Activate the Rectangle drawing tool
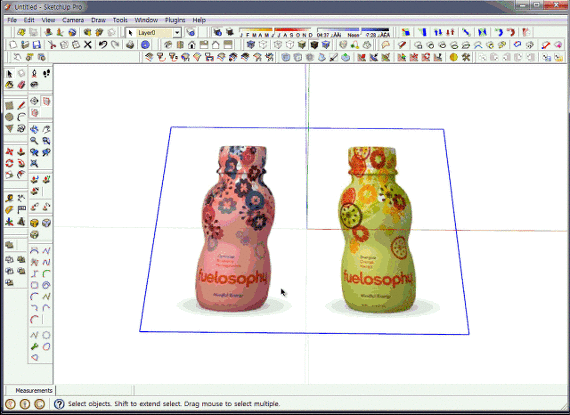This screenshot has width=570, height=415. (9, 106)
